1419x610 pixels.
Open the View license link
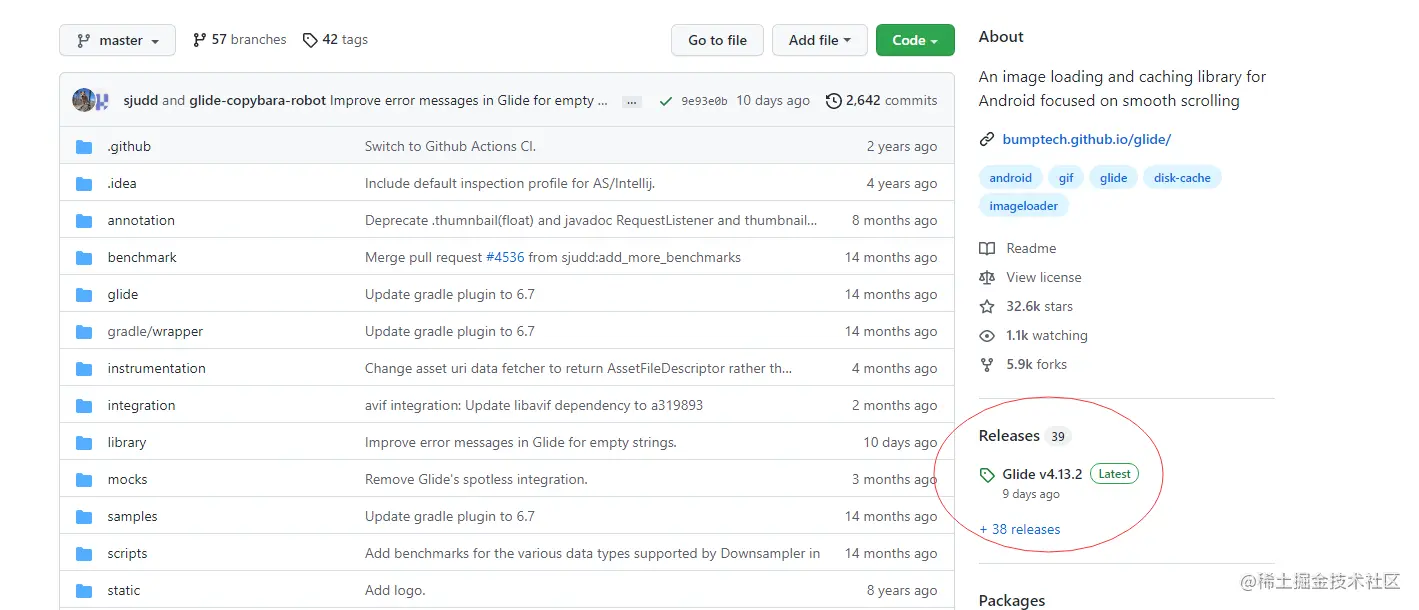point(1044,277)
